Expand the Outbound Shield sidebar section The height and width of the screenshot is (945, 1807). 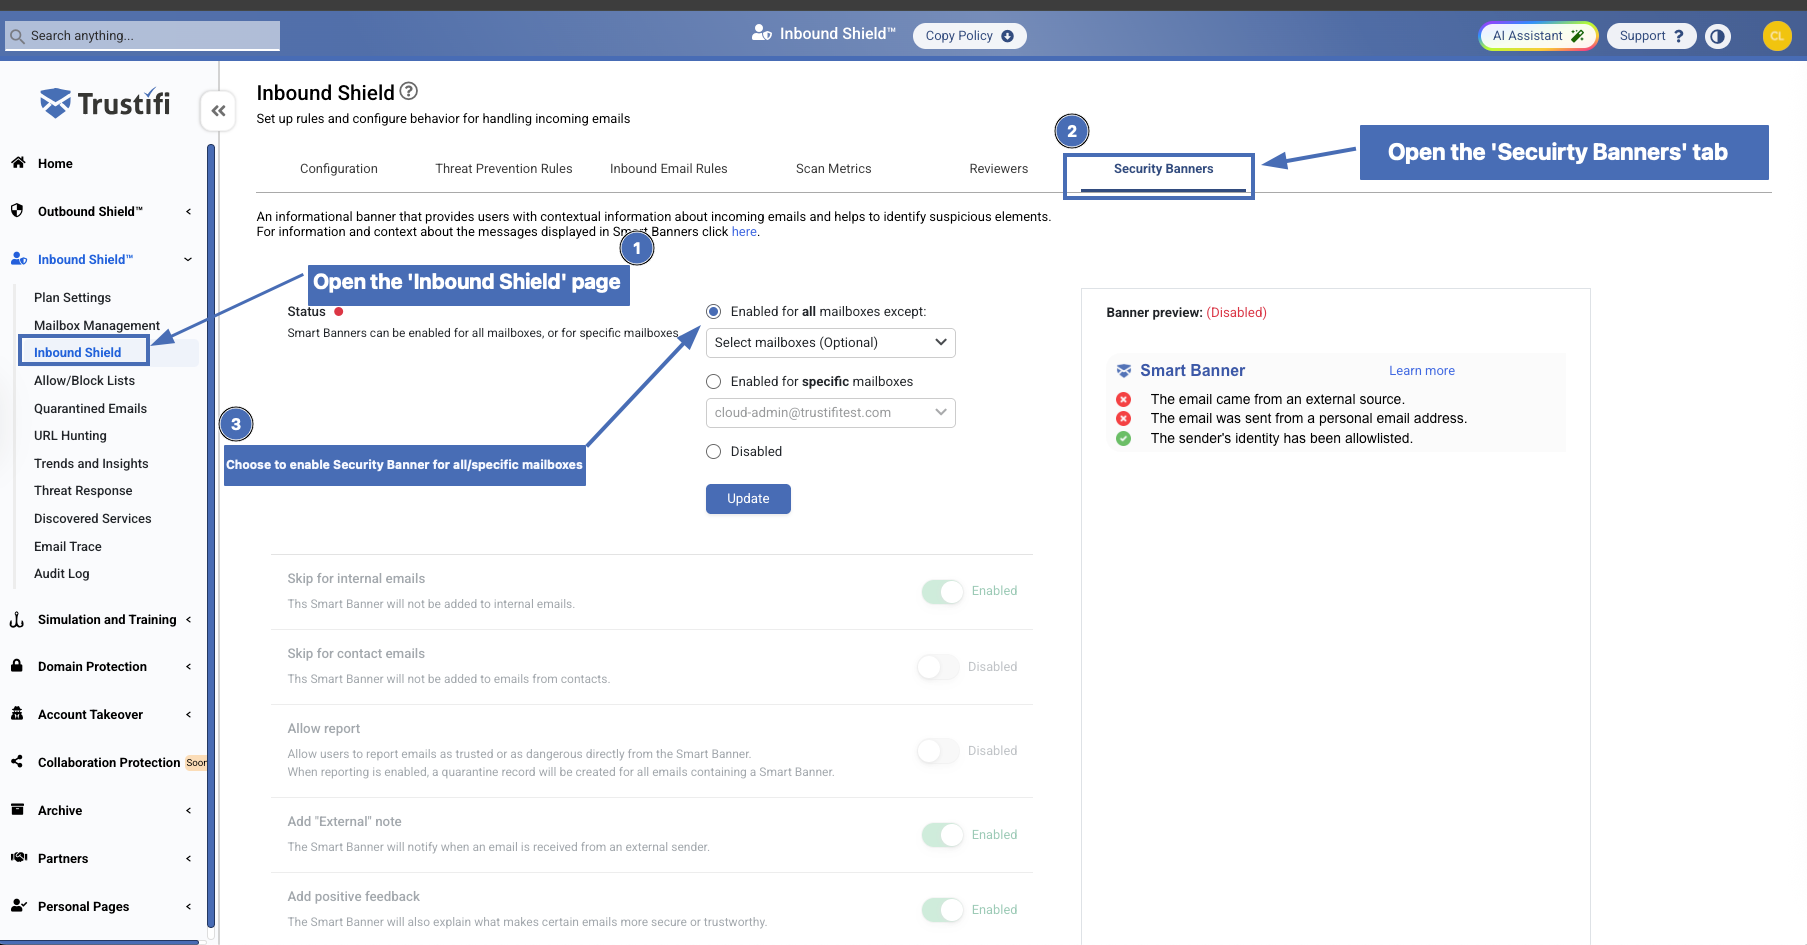click(188, 211)
